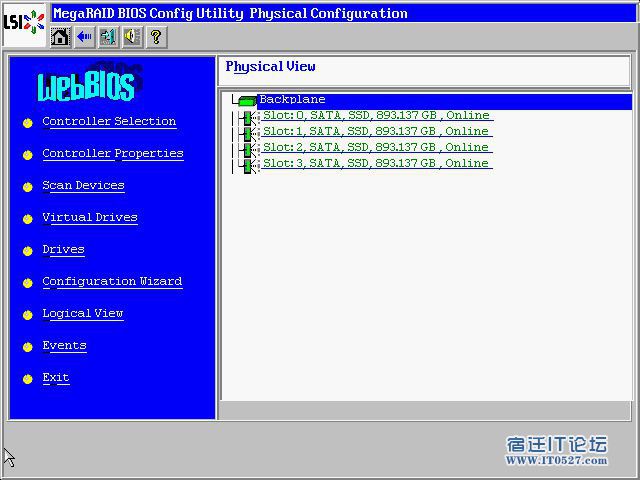Select Slot: 0 SATA SSD drive entry
Screen dimensions: 640x480
tap(377, 116)
